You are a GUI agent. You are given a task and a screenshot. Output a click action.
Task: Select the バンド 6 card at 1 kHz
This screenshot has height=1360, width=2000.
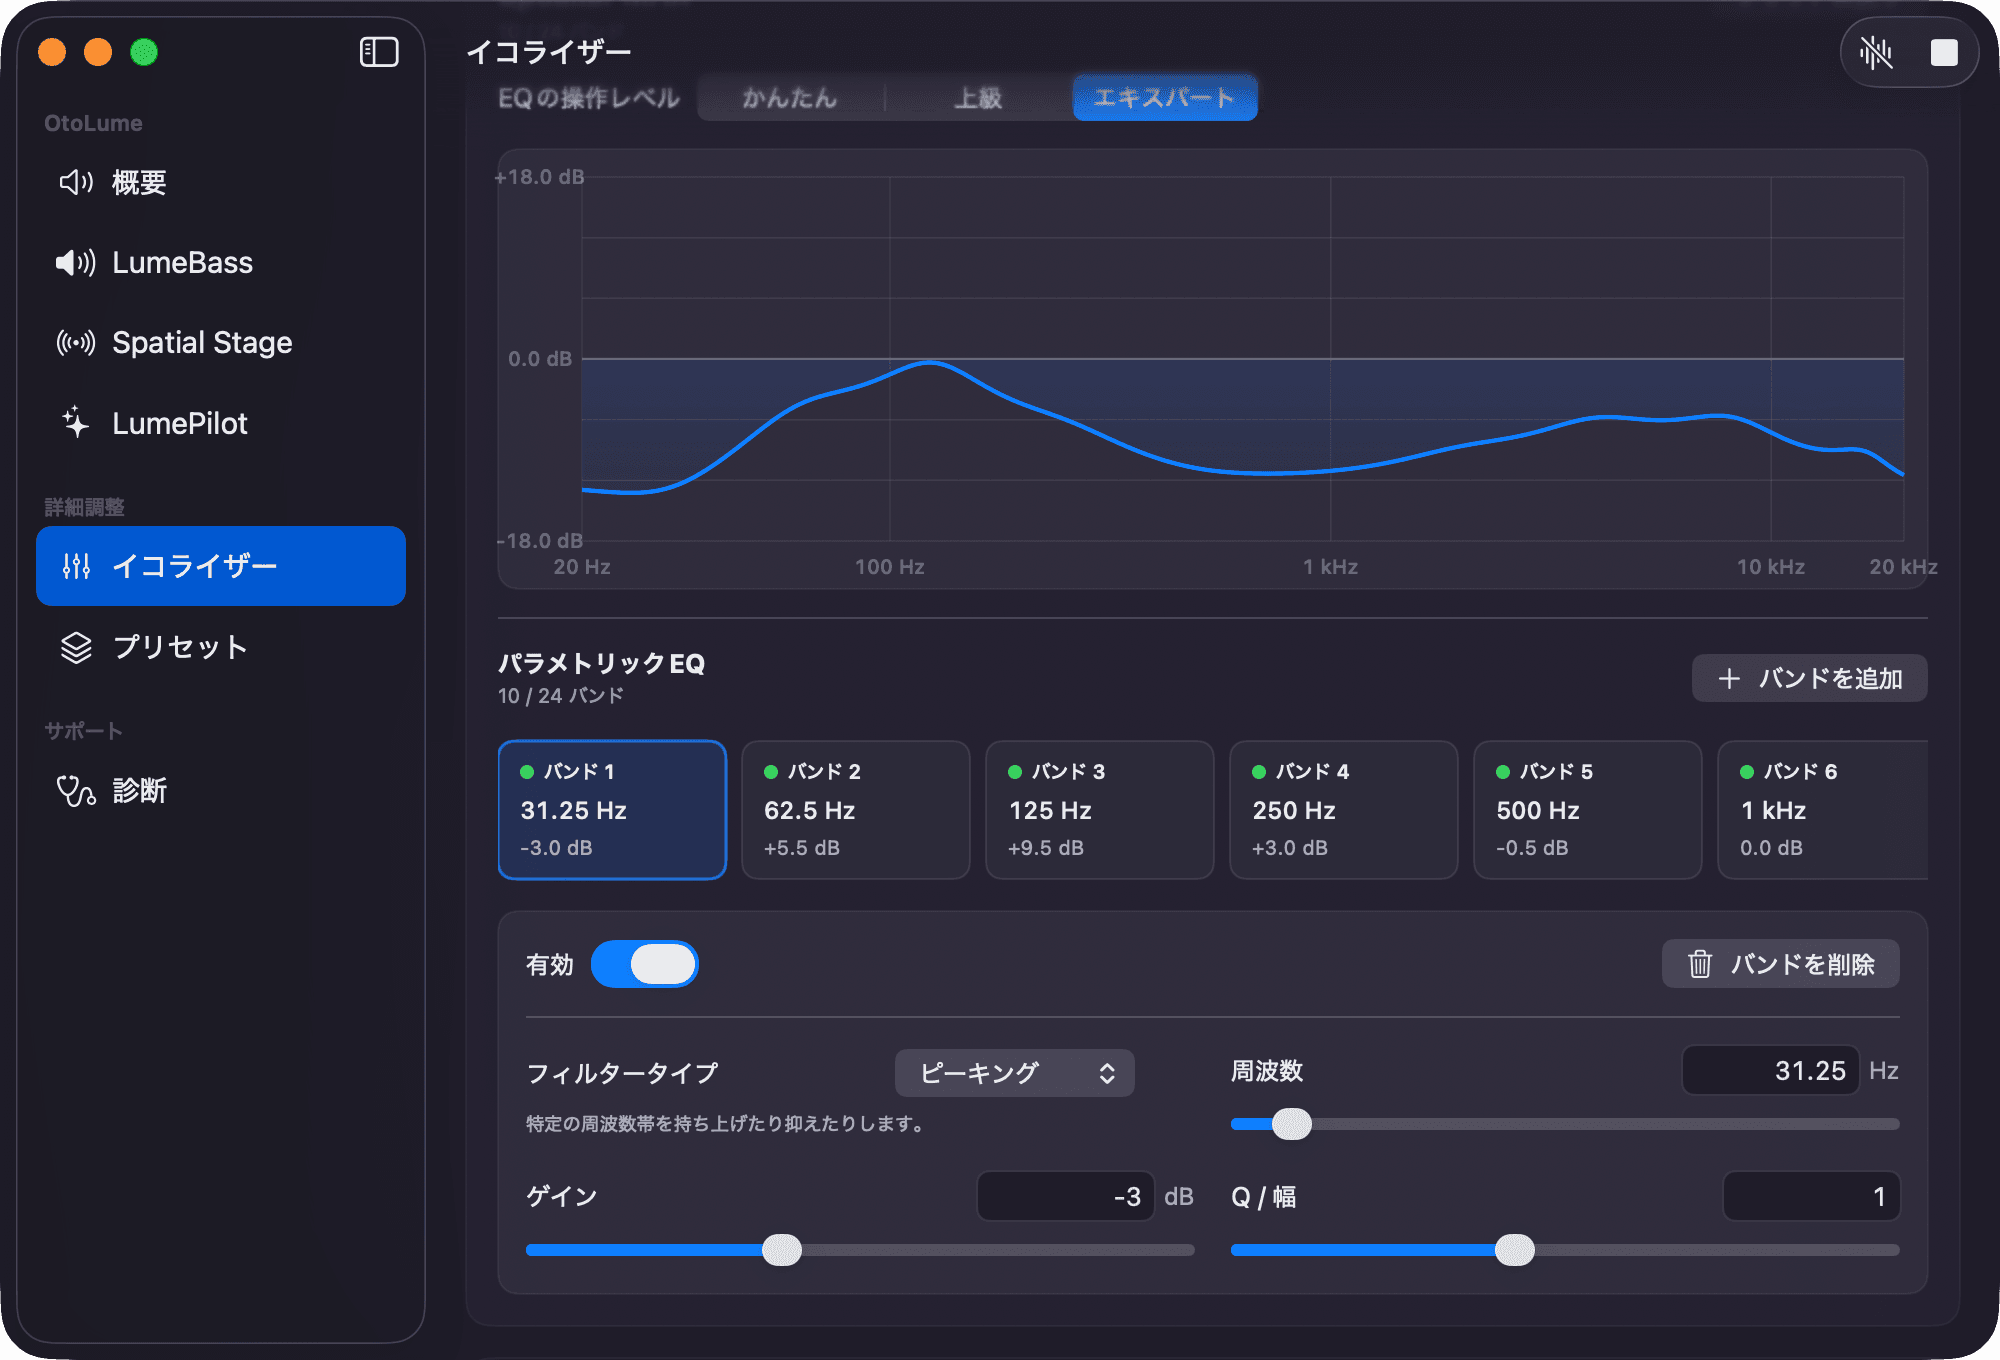coord(1823,810)
